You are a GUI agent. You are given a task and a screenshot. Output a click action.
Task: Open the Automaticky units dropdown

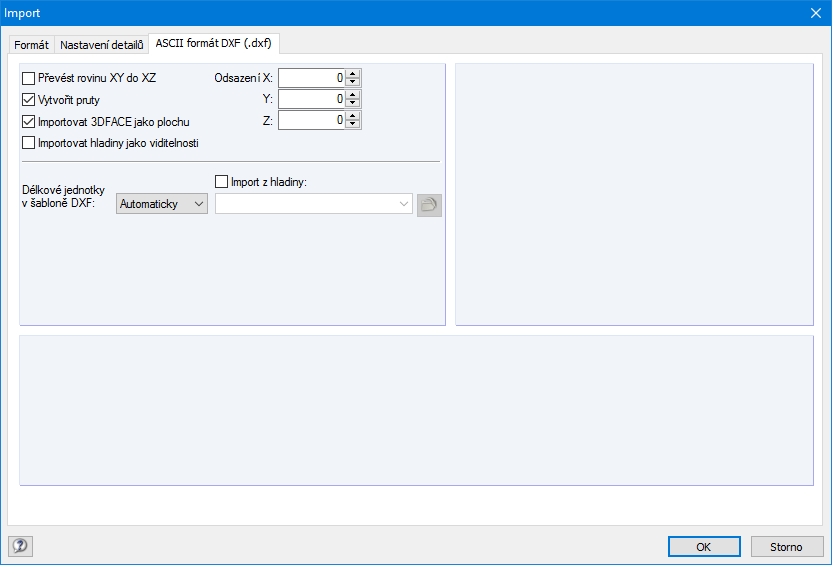pos(162,204)
